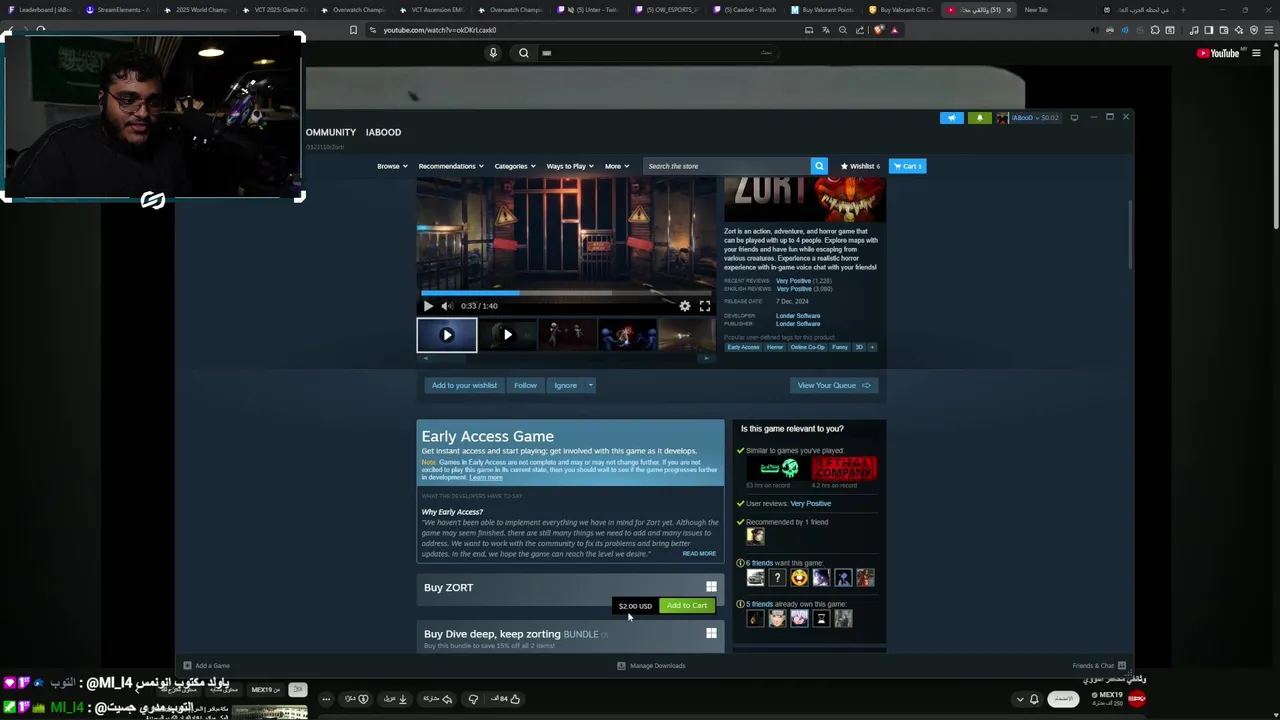Open the recommending friend's avatar
The image size is (1280, 720).
tap(755, 536)
